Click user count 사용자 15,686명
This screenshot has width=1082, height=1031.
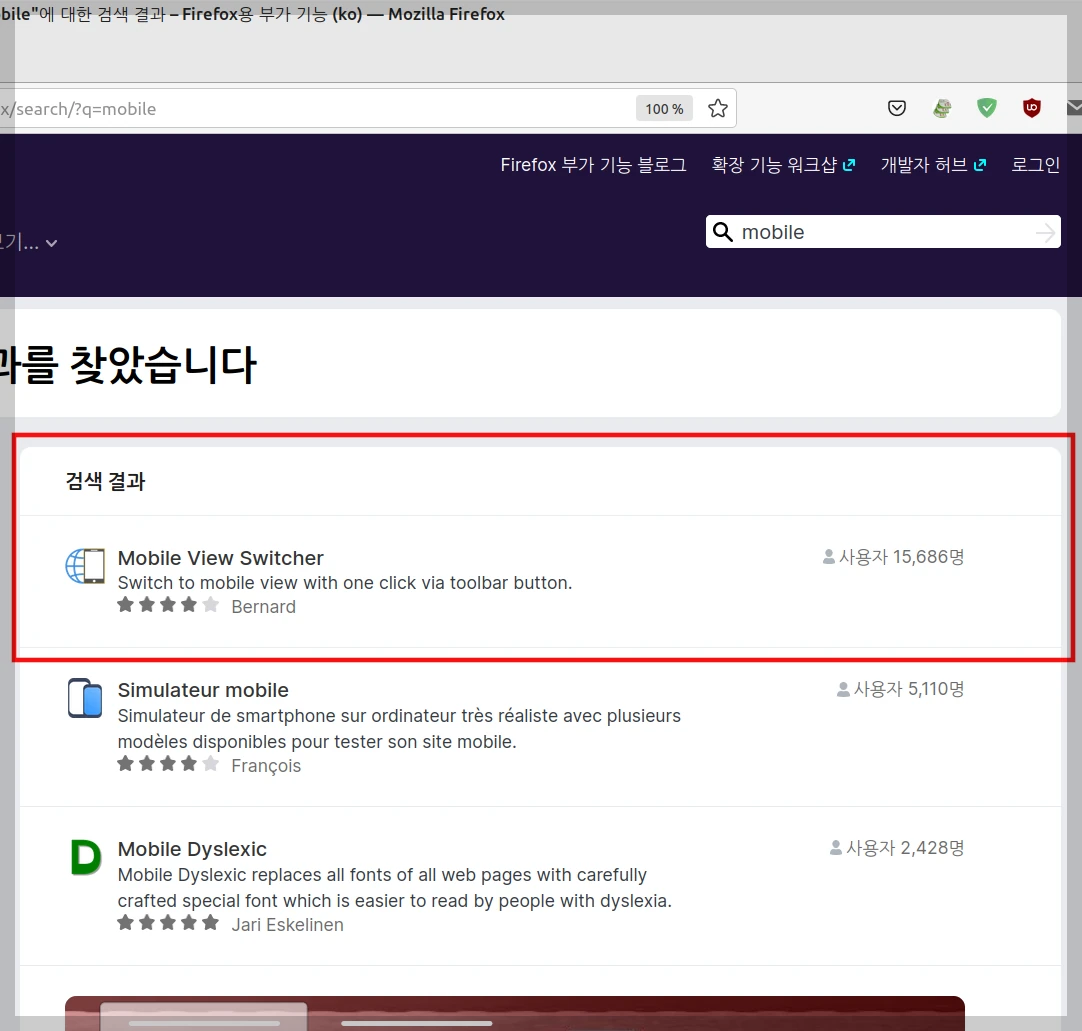coord(894,557)
